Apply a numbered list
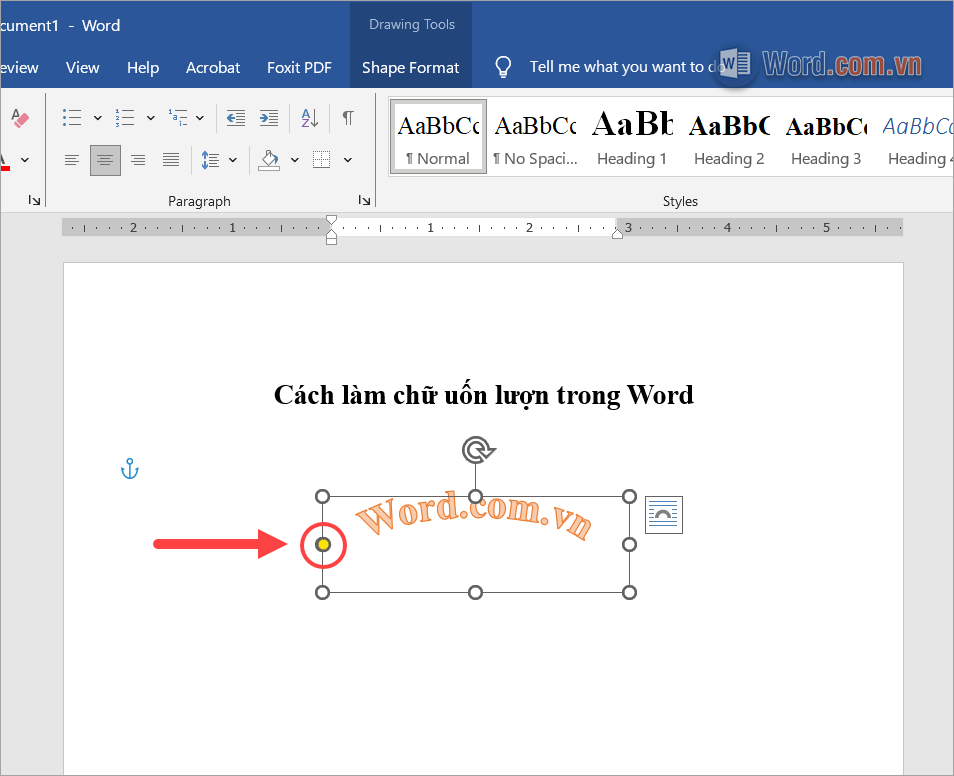Viewport: 954px width, 776px height. tap(123, 117)
